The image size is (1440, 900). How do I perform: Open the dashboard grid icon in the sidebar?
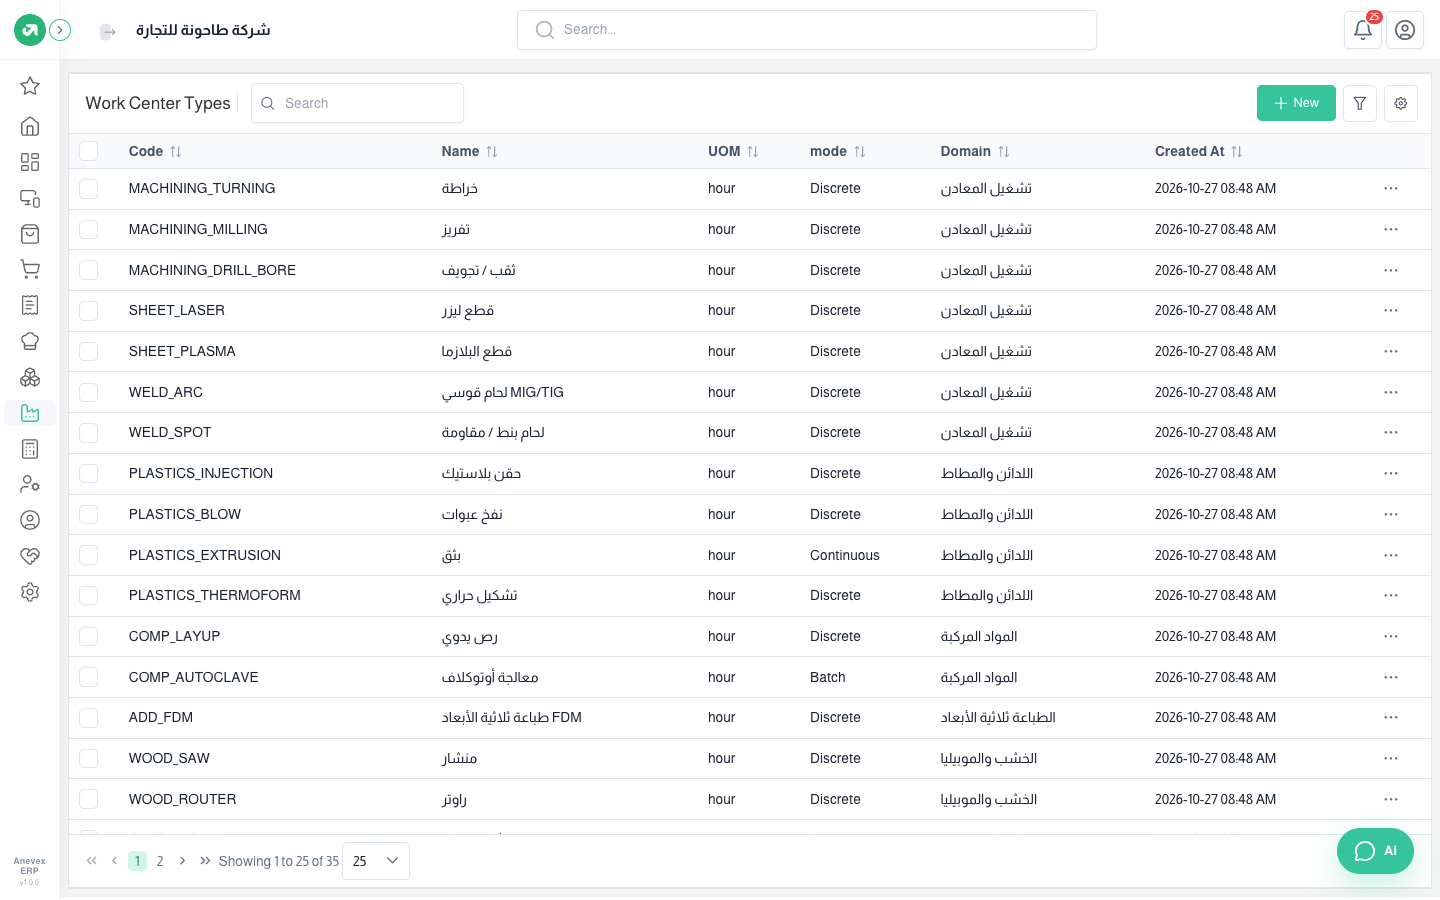pyautogui.click(x=30, y=162)
